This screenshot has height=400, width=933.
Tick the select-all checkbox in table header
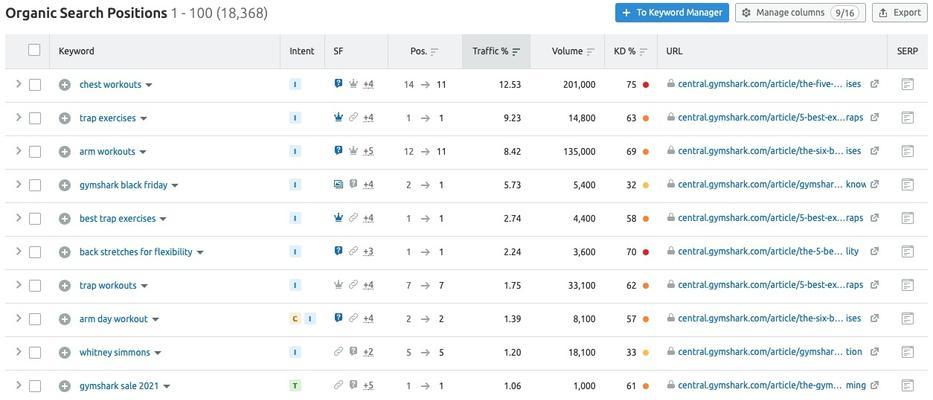35,50
